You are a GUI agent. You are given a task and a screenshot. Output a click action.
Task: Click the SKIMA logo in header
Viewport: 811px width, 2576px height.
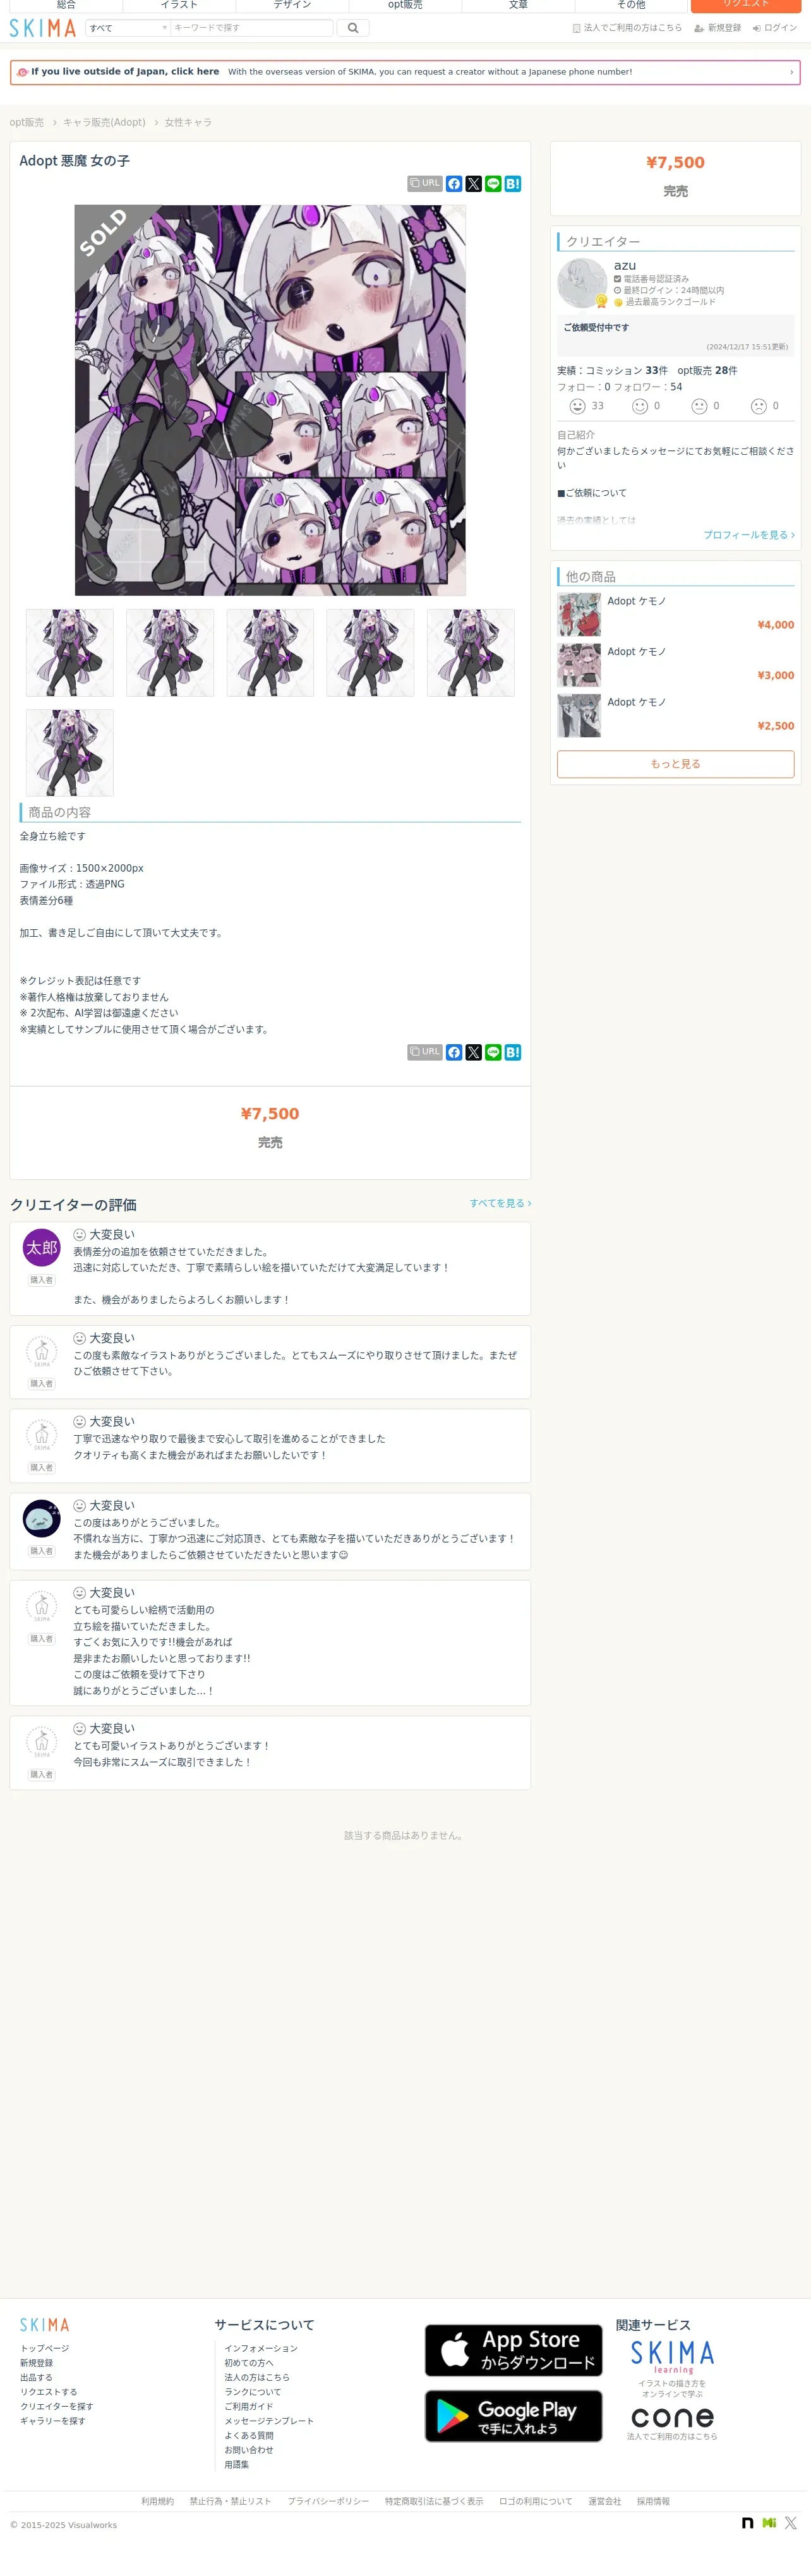pyautogui.click(x=42, y=28)
